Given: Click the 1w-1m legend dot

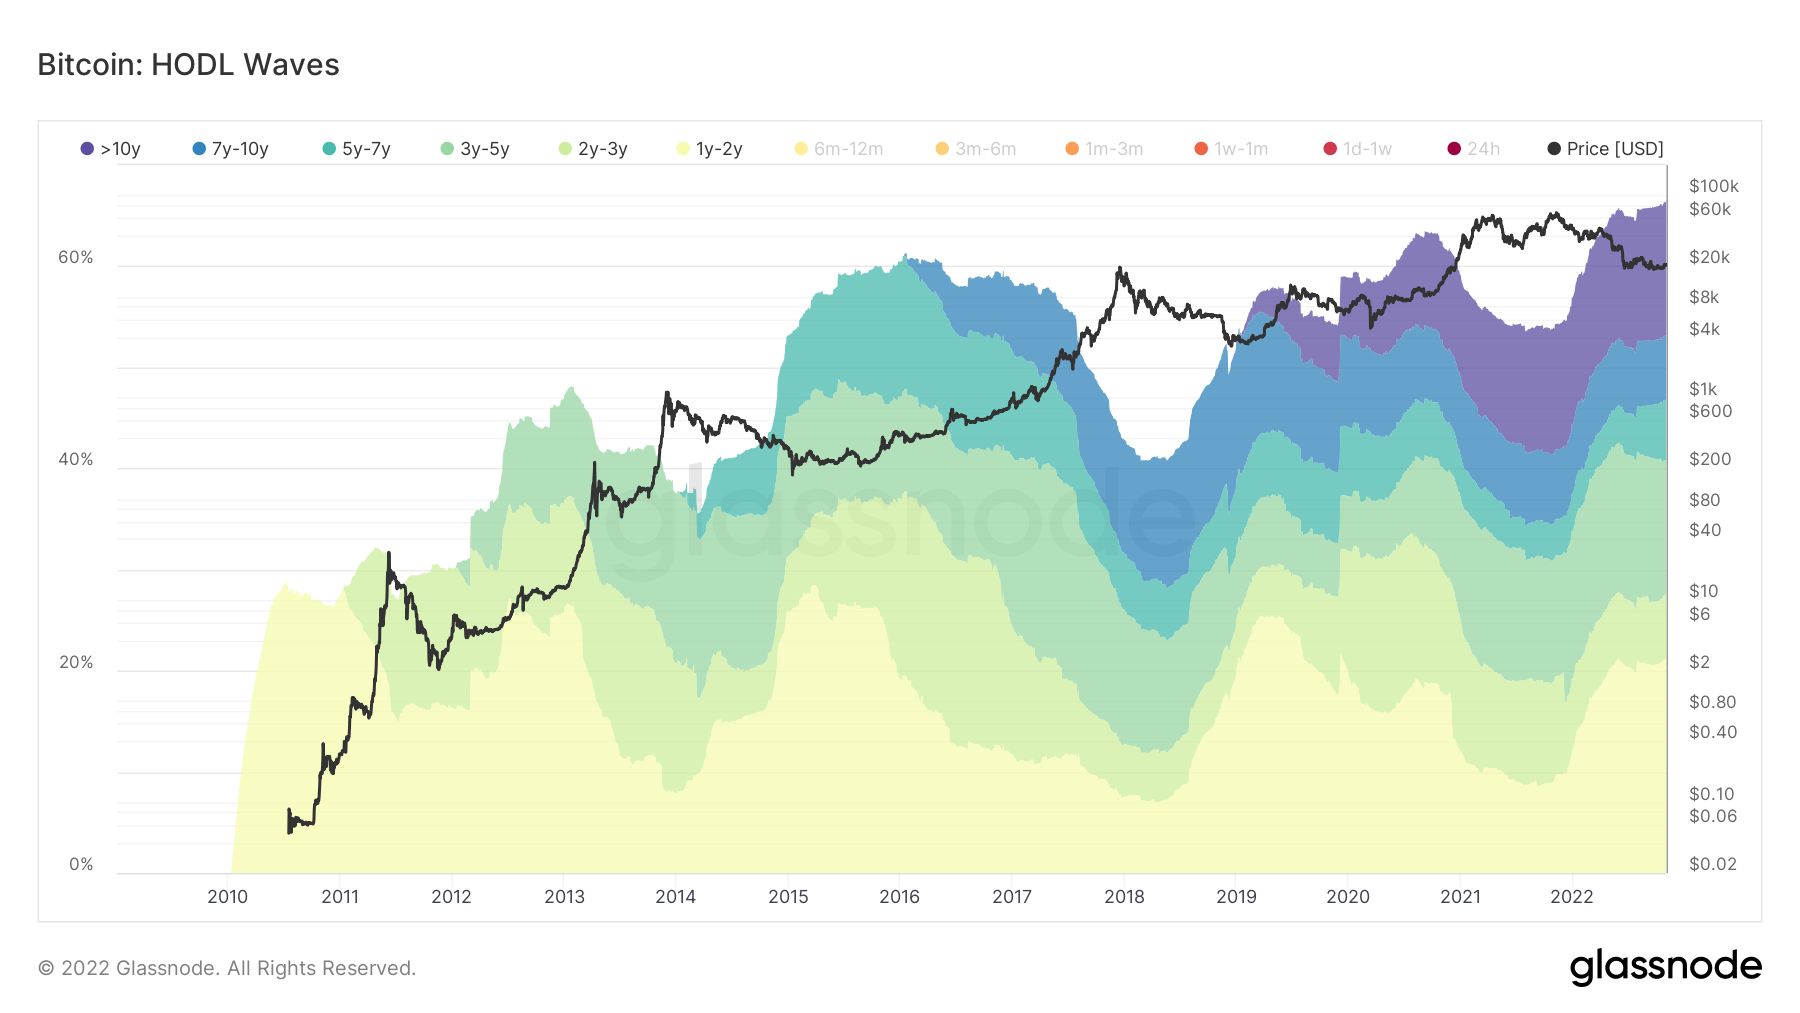Looking at the screenshot, I should pyautogui.click(x=1201, y=149).
